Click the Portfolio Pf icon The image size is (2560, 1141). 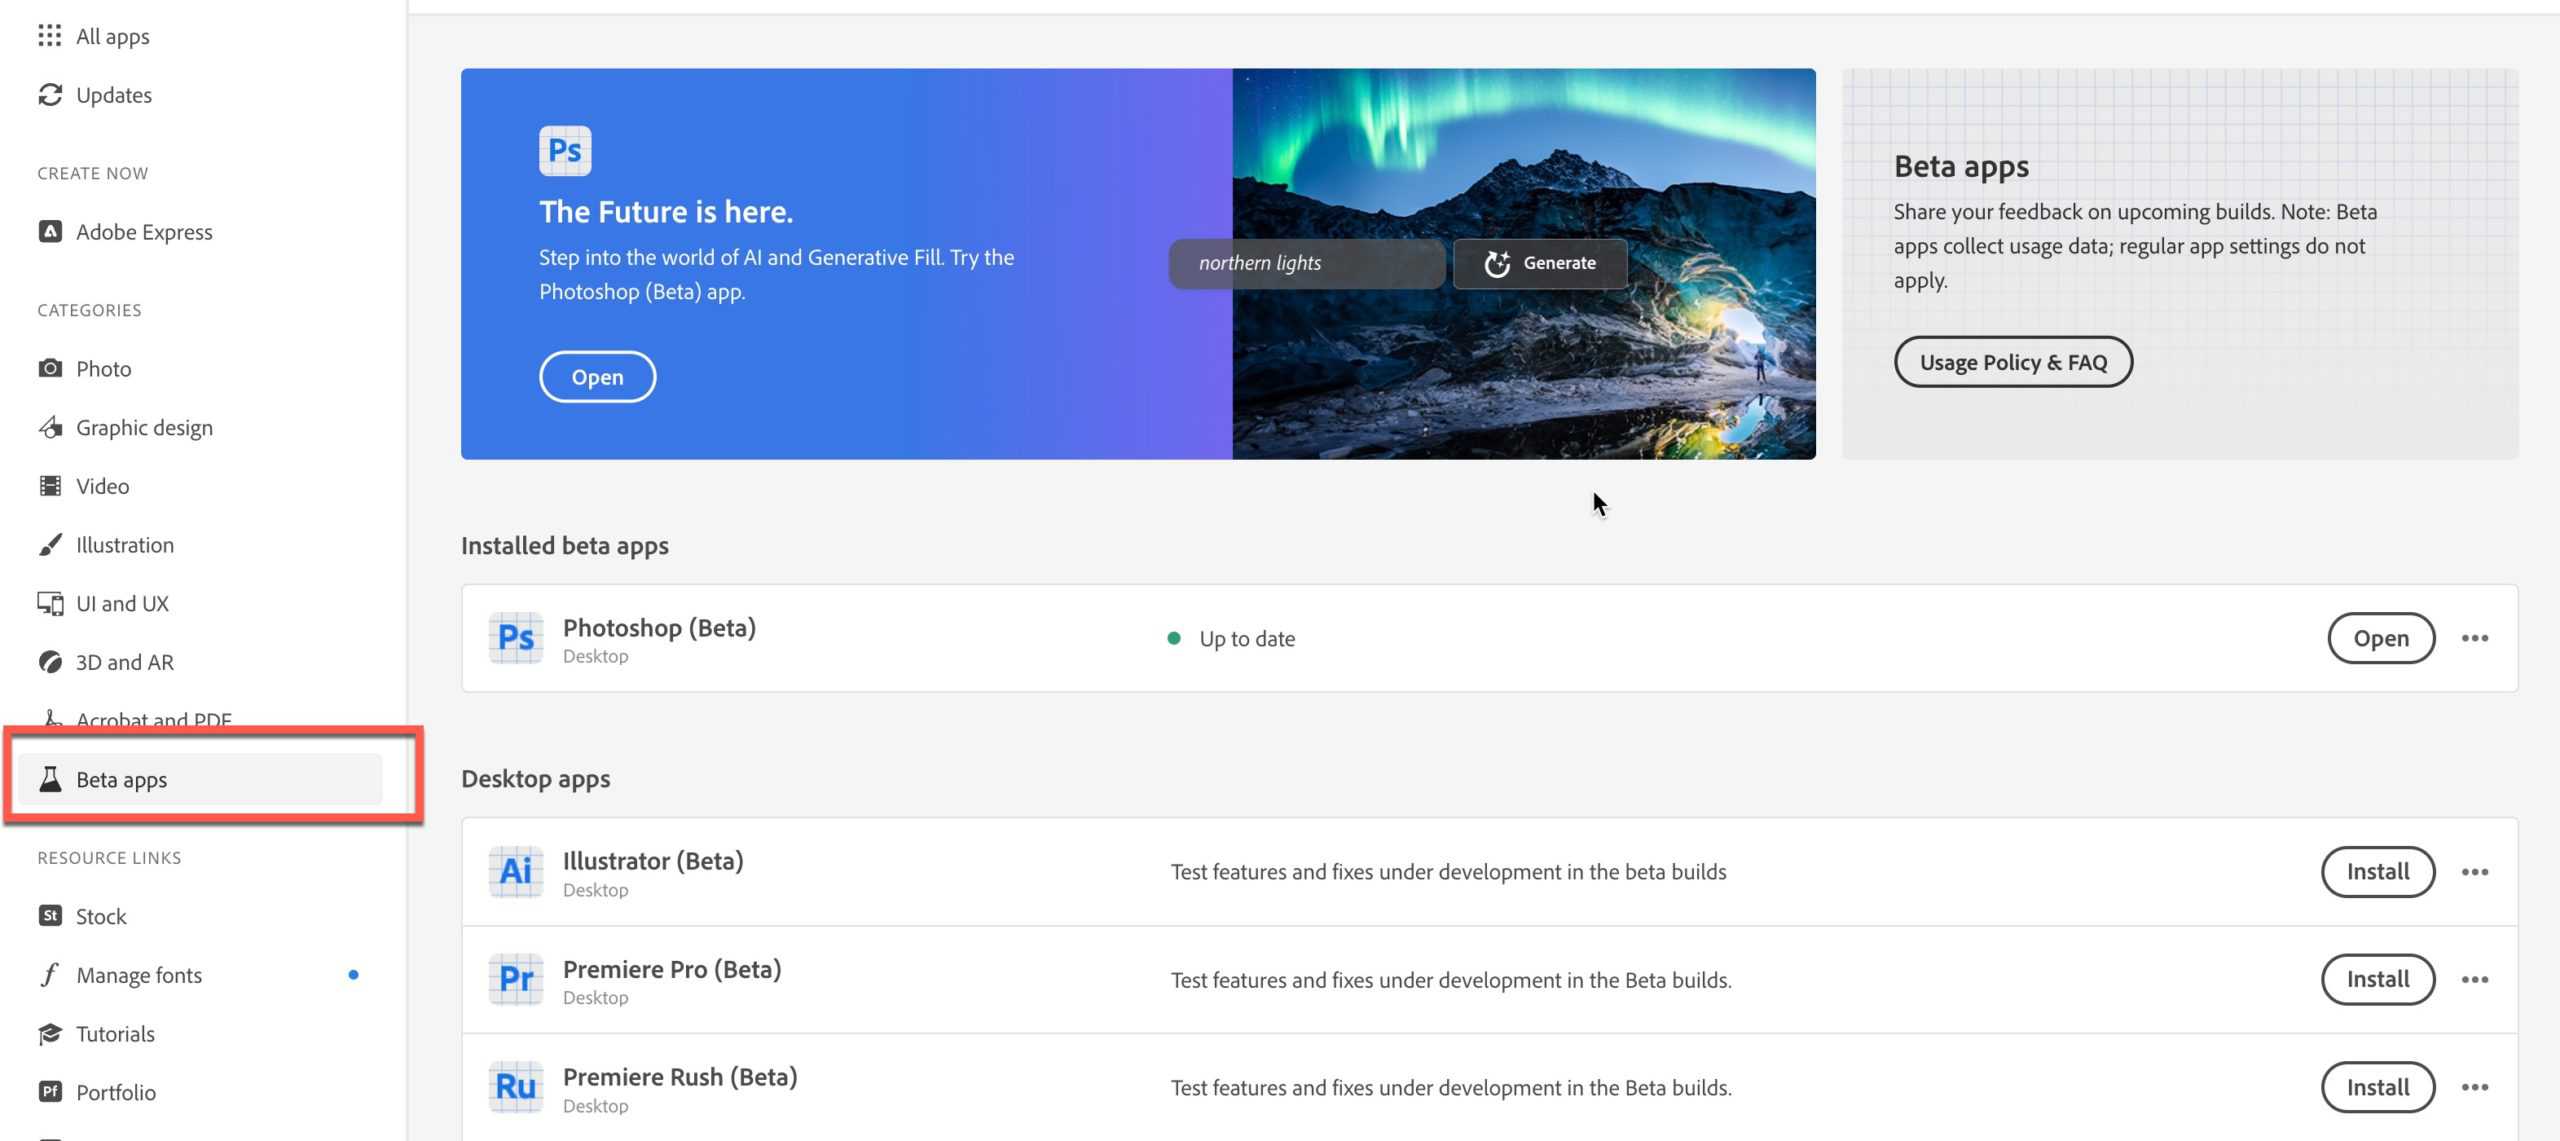tap(50, 1092)
